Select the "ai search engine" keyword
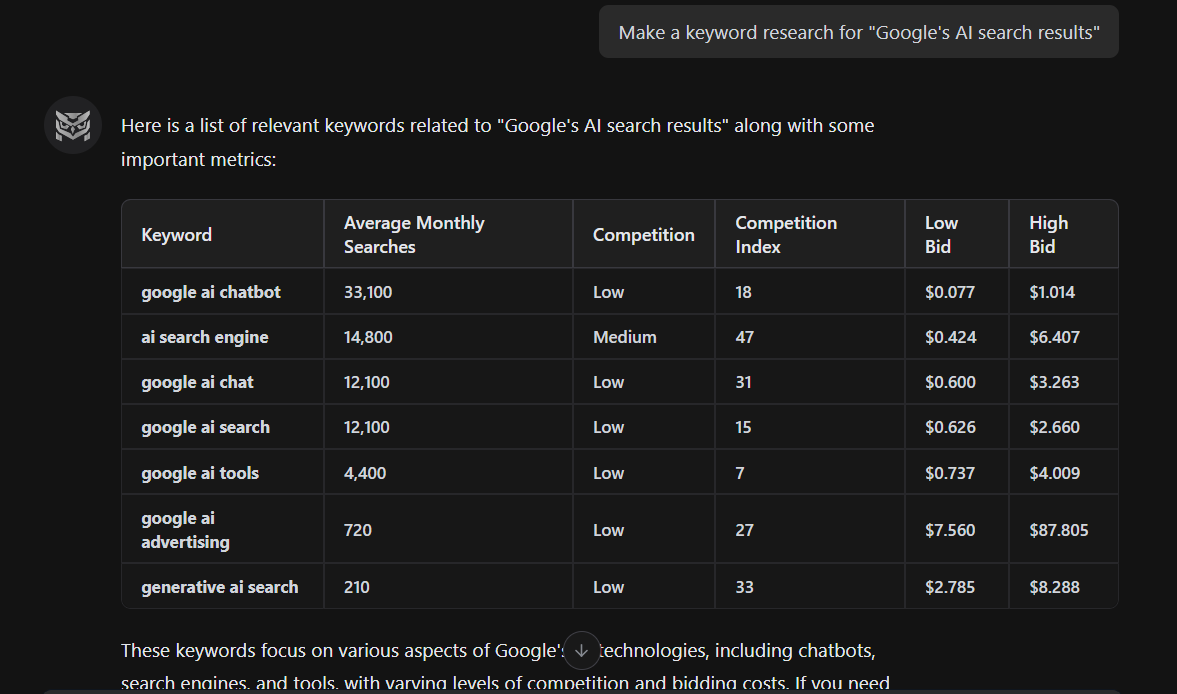Screen dimensions: 1177x694 point(203,337)
